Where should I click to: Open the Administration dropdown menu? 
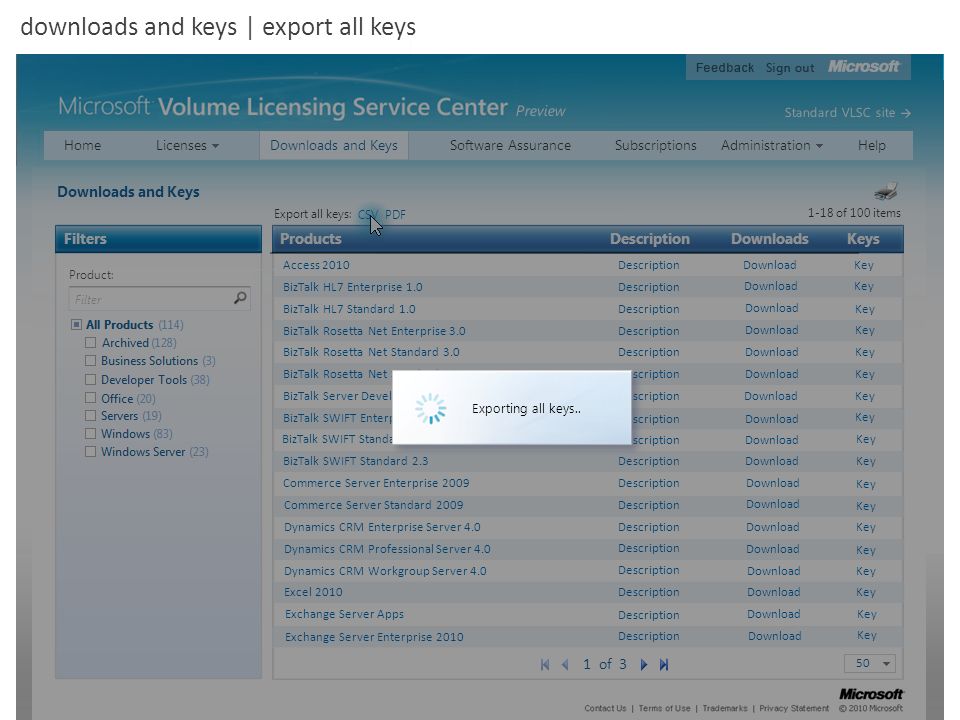click(771, 145)
